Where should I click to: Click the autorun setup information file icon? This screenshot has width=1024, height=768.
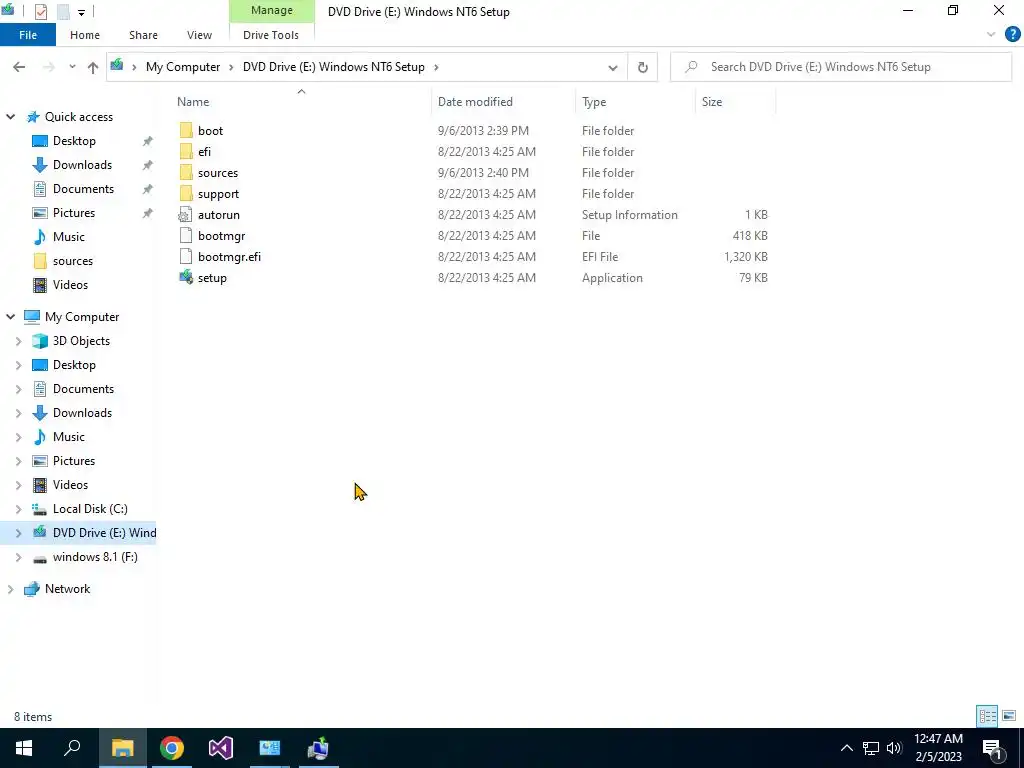pyautogui.click(x=186, y=215)
